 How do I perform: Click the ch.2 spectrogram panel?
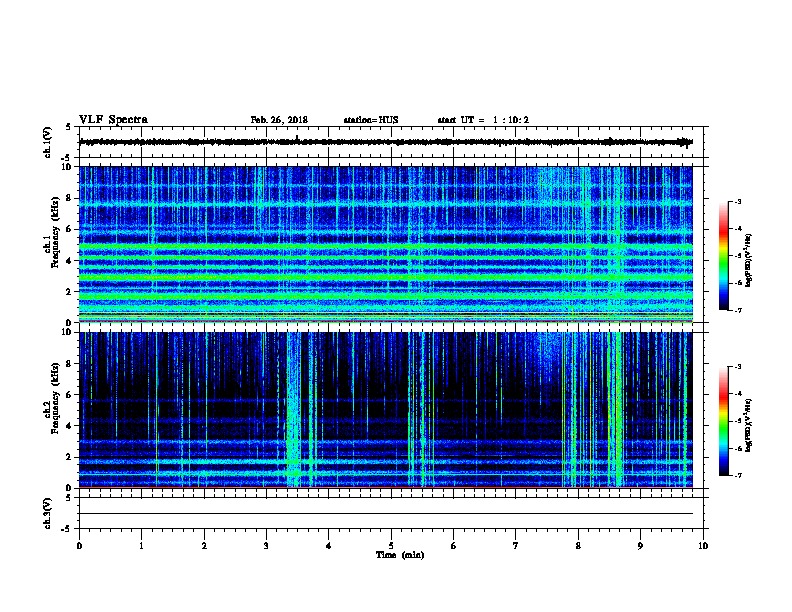pos(386,410)
